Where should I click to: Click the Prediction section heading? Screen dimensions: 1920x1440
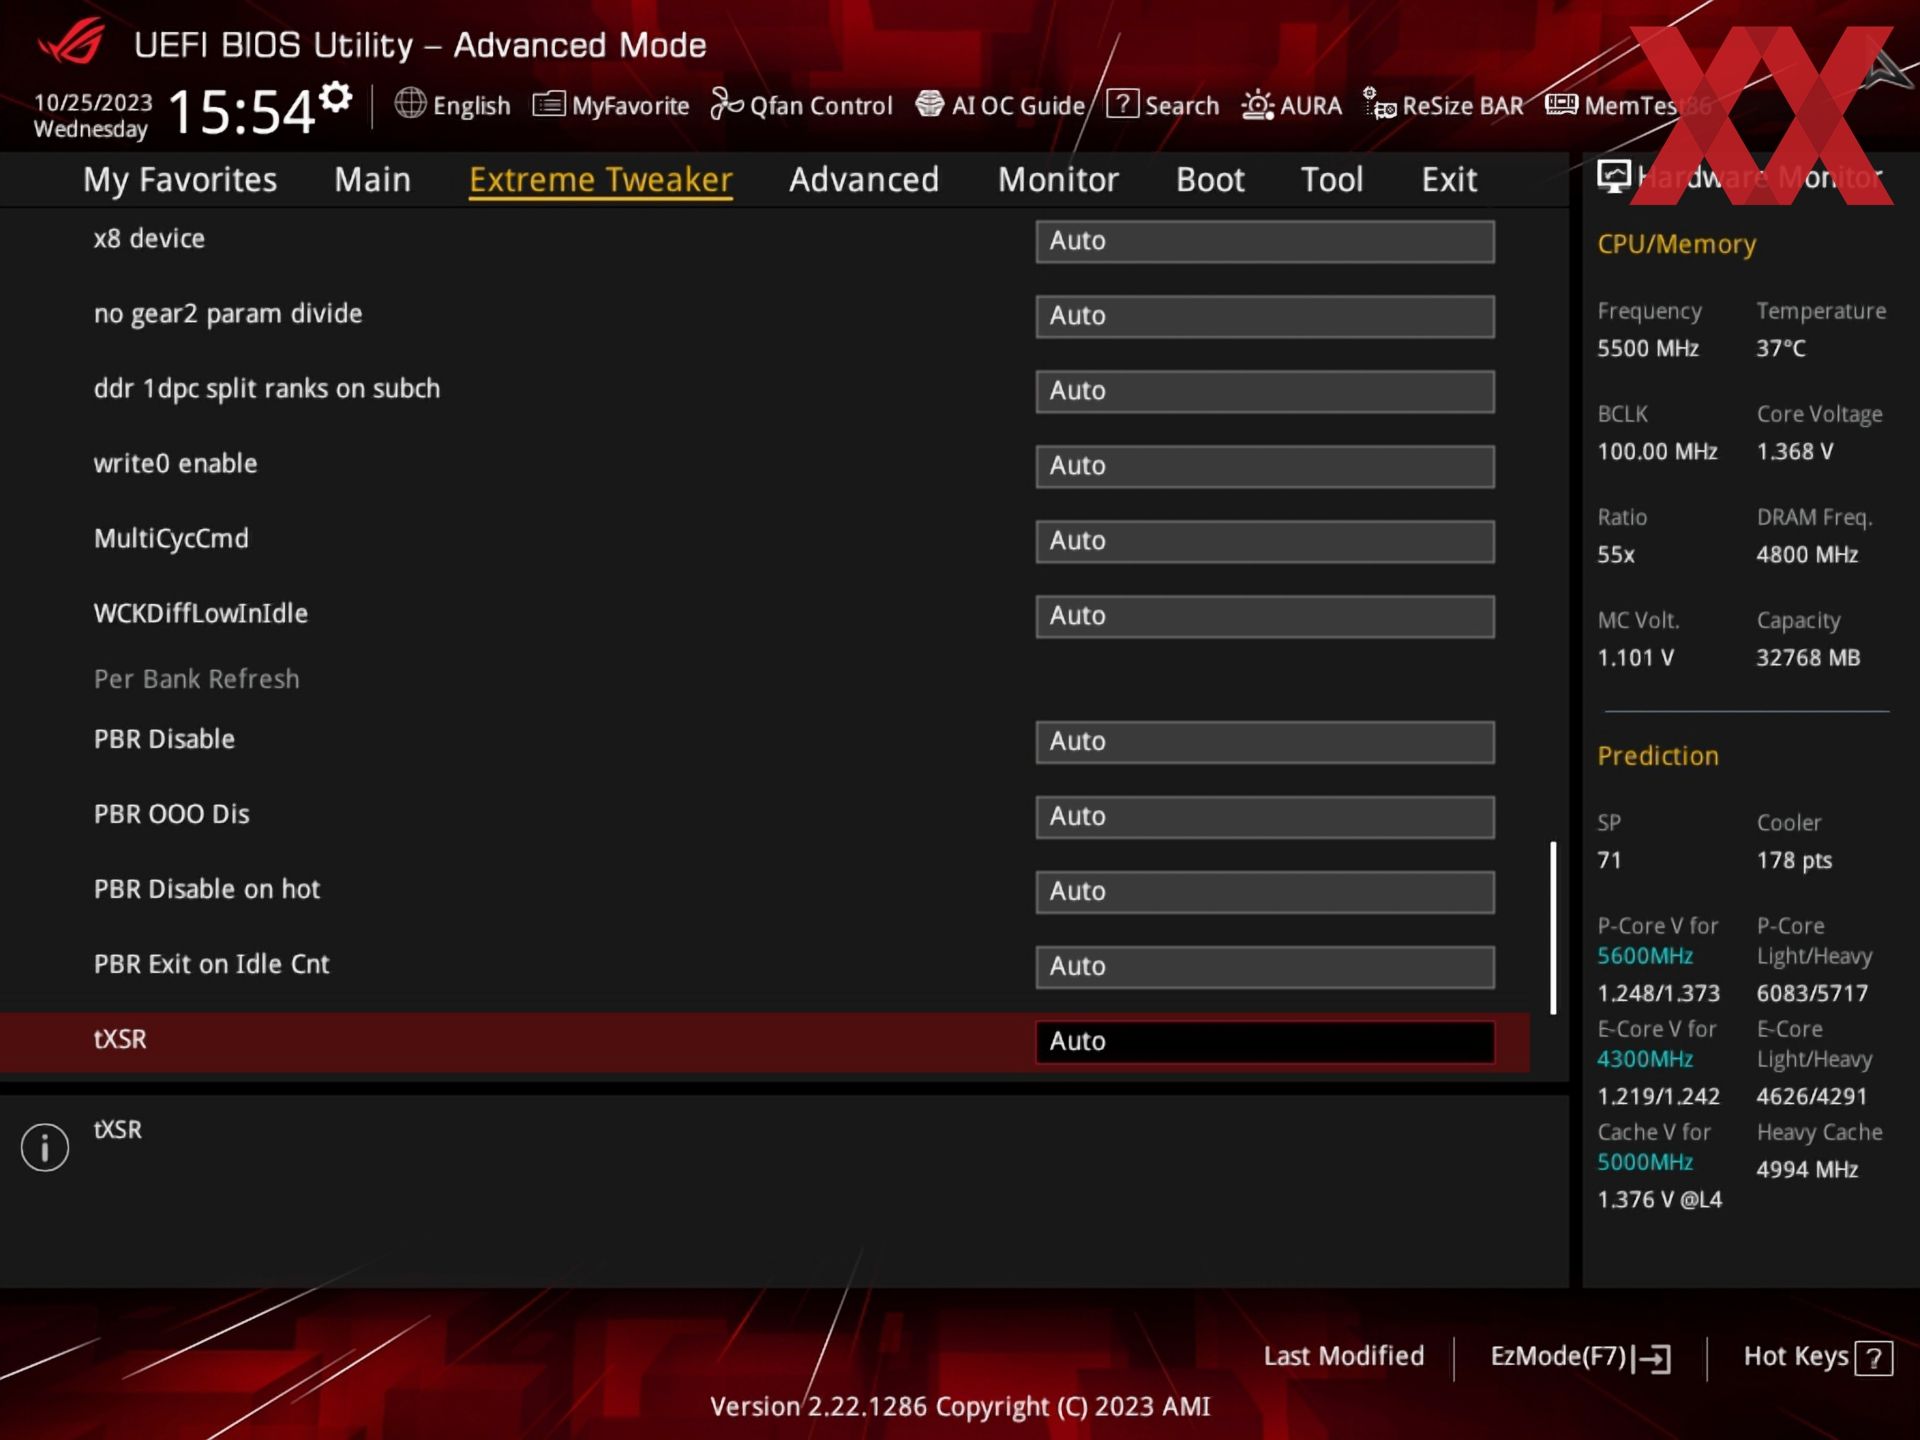tap(1657, 756)
